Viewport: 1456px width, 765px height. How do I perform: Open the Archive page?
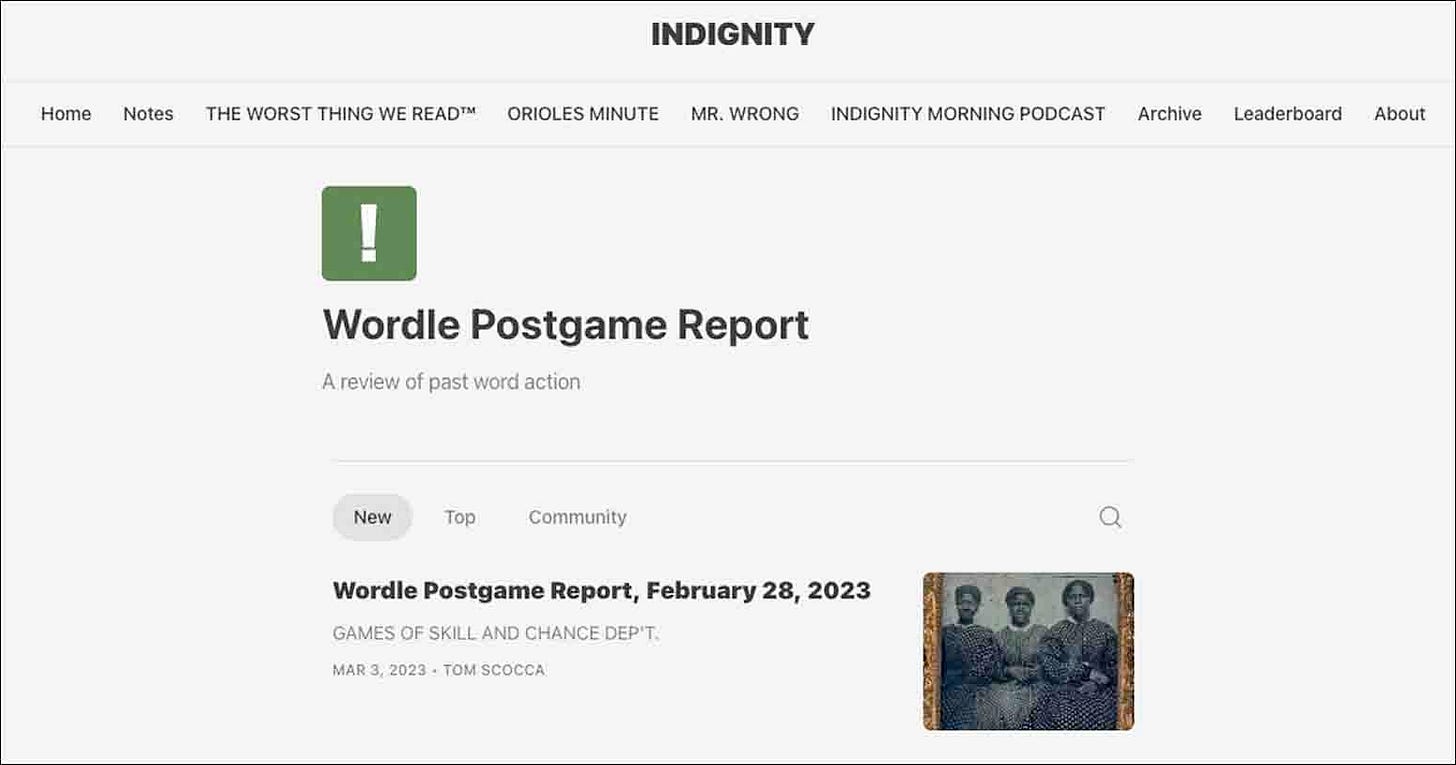(1170, 114)
